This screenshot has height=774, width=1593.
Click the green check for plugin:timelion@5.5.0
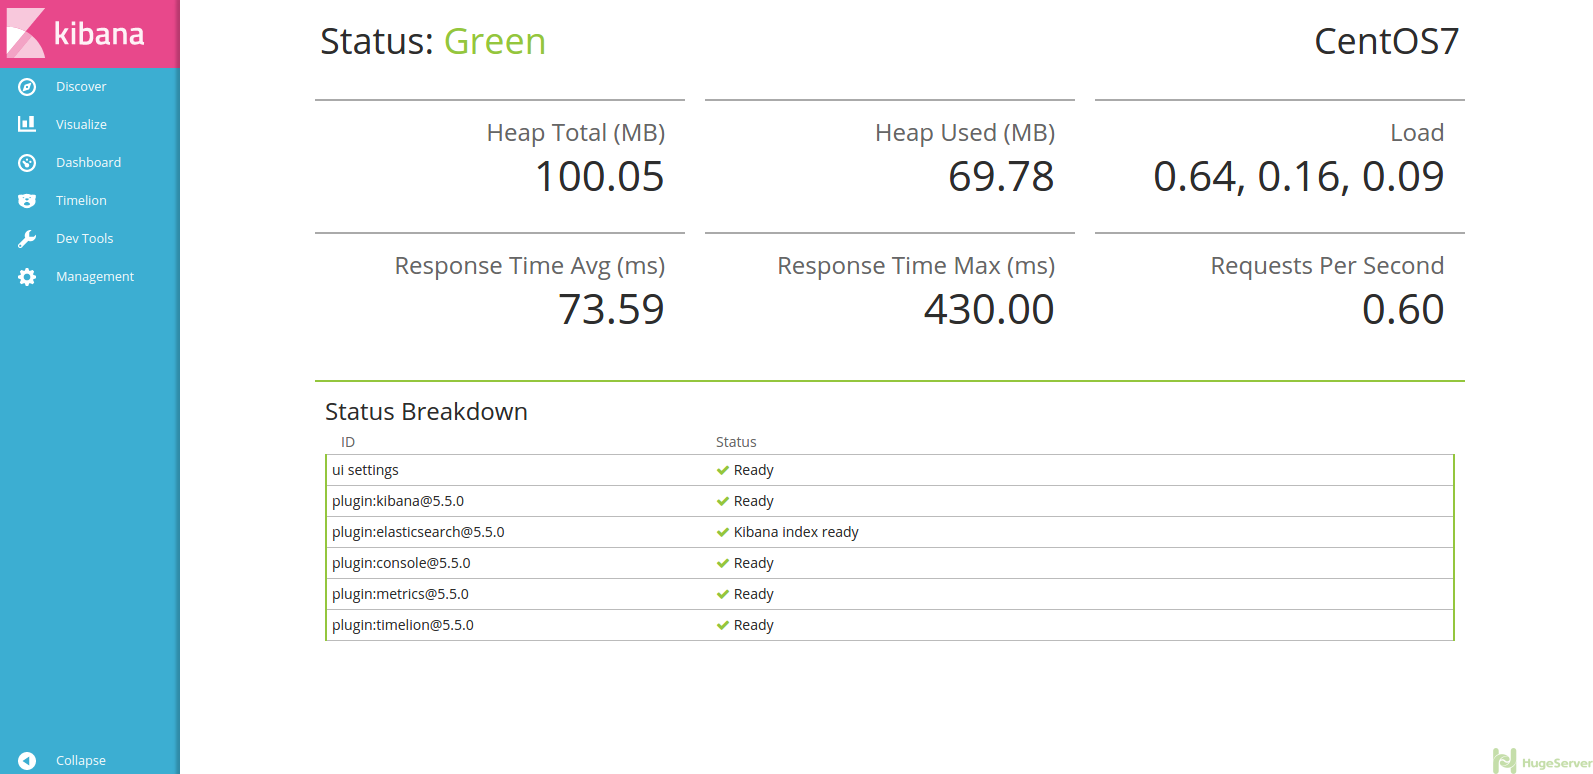point(722,626)
